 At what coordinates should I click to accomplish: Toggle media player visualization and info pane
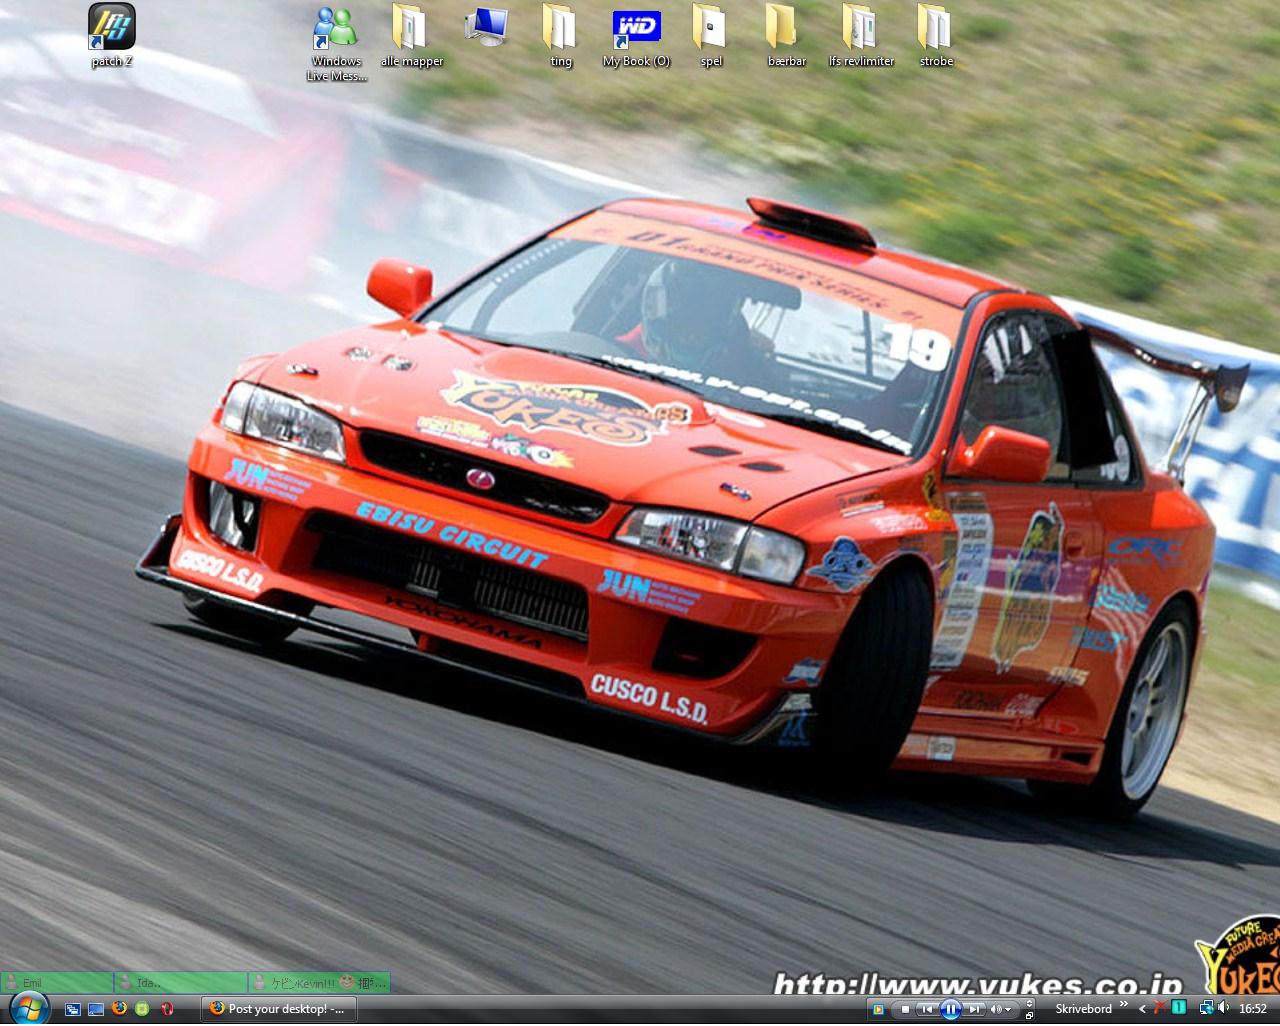[x=1029, y=1003]
